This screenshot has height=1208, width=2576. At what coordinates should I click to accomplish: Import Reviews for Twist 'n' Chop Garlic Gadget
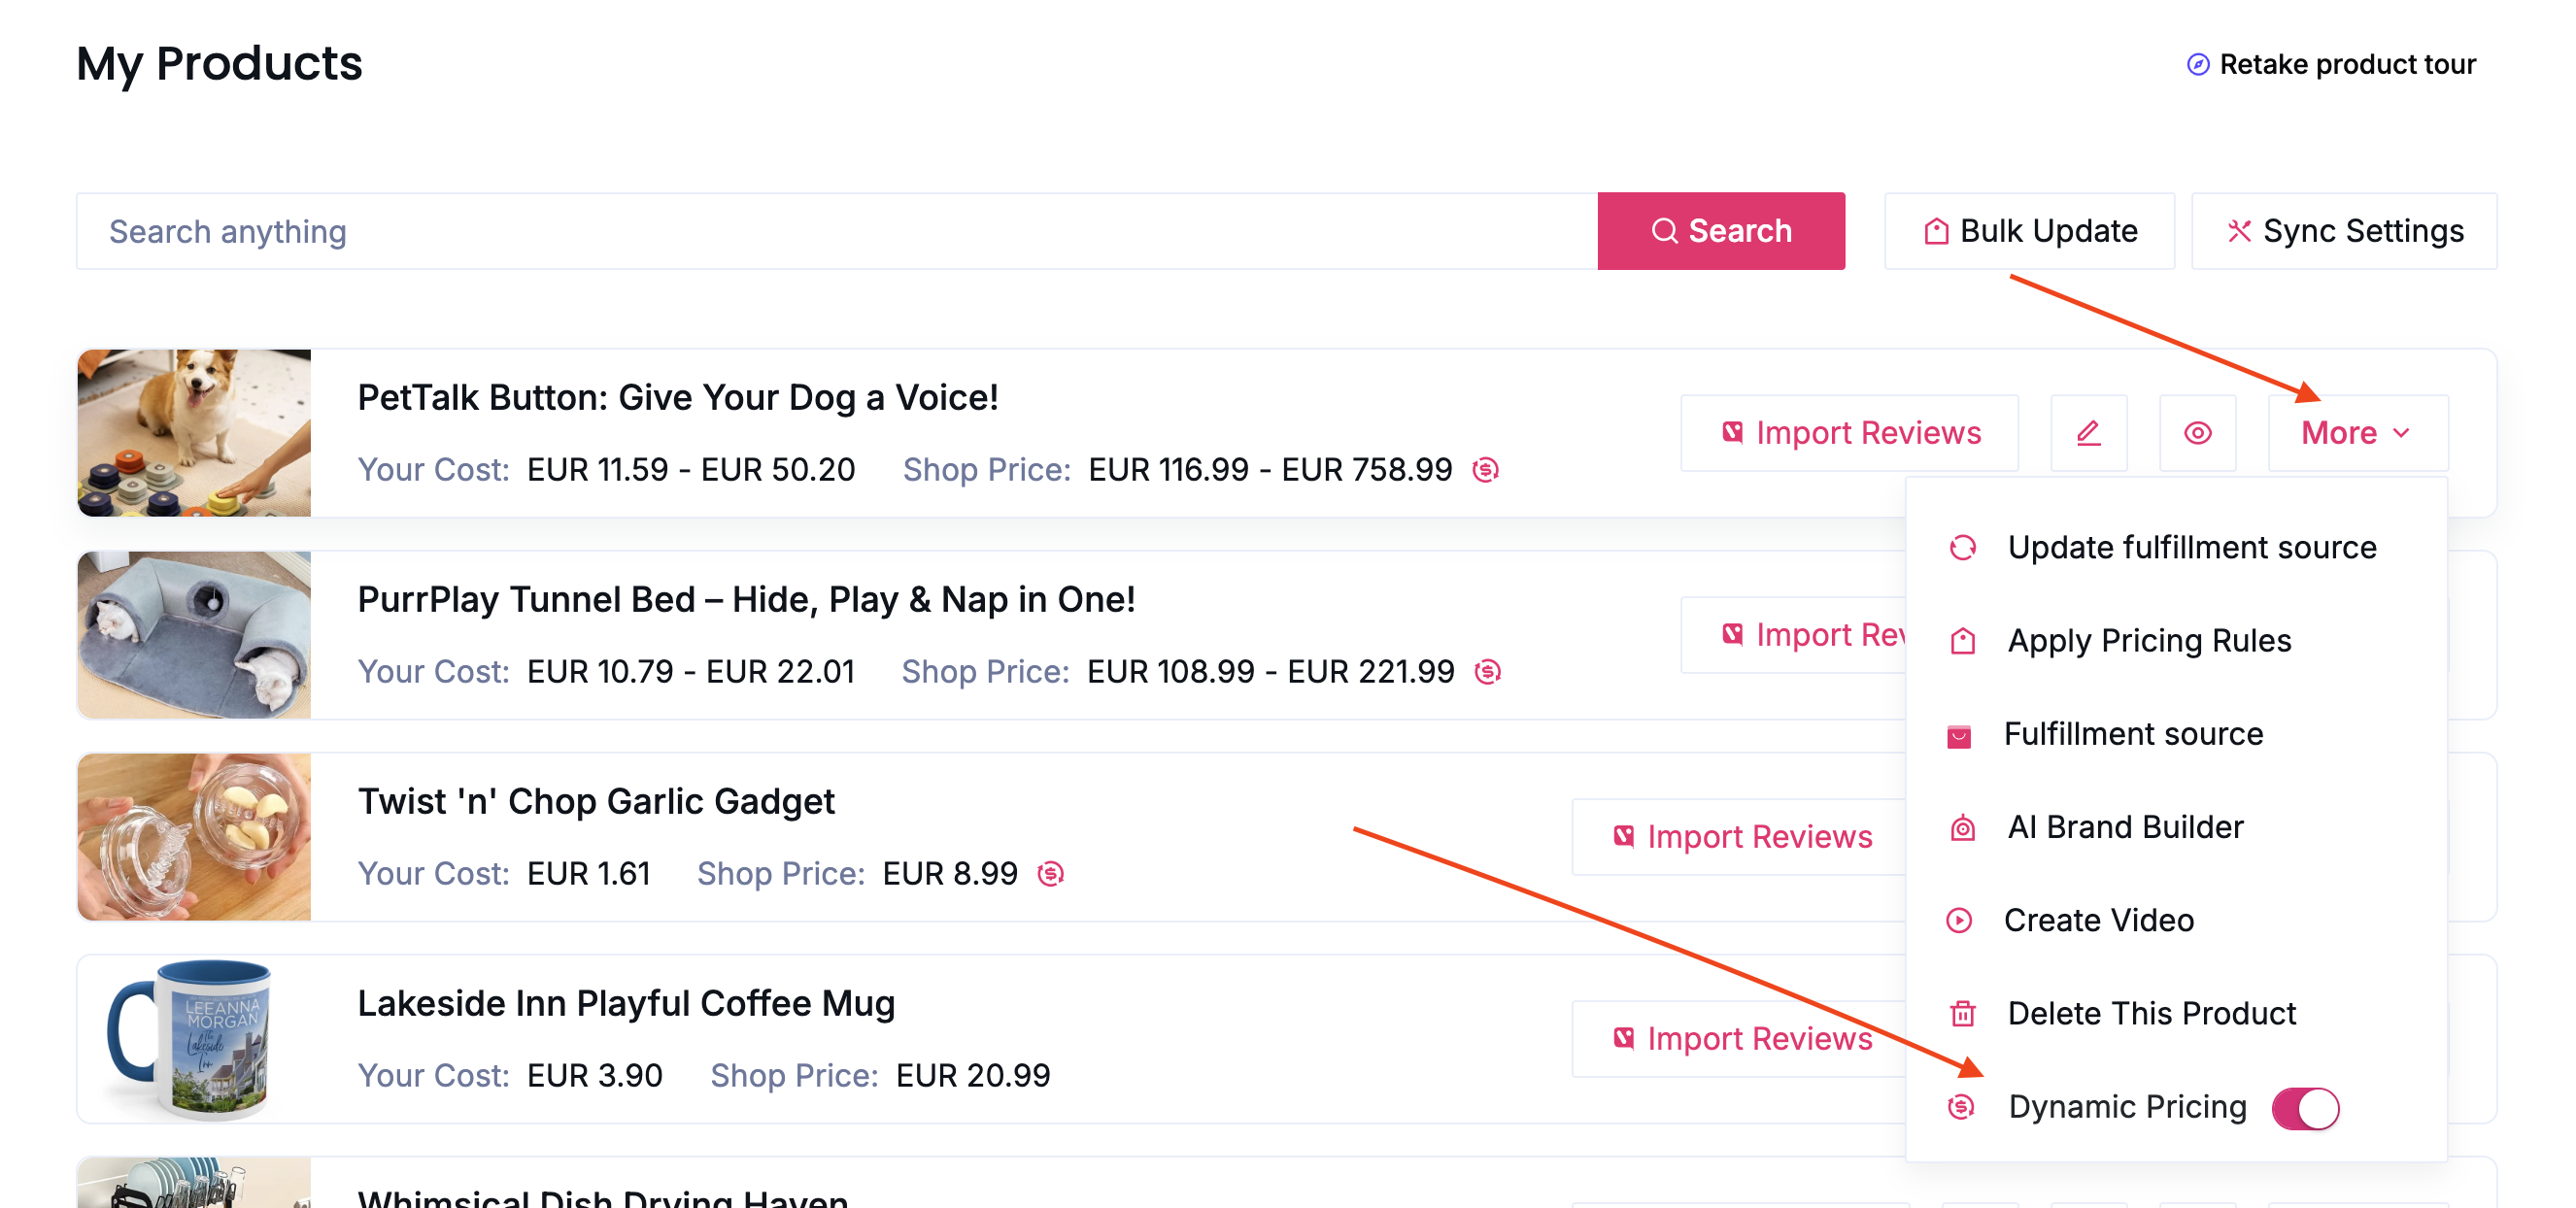click(x=1742, y=836)
